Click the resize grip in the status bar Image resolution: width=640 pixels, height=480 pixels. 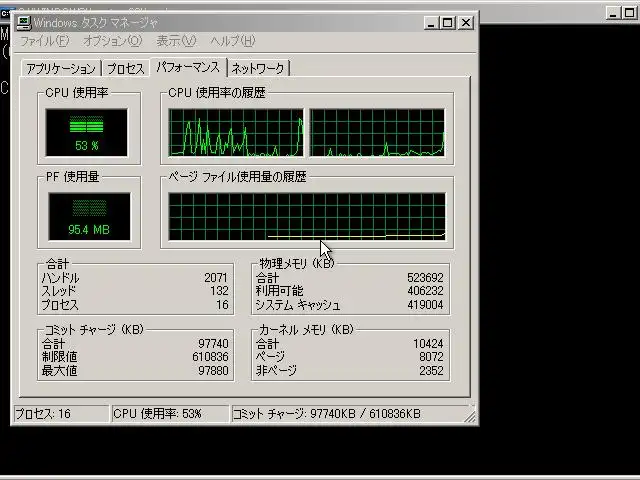coord(470,416)
